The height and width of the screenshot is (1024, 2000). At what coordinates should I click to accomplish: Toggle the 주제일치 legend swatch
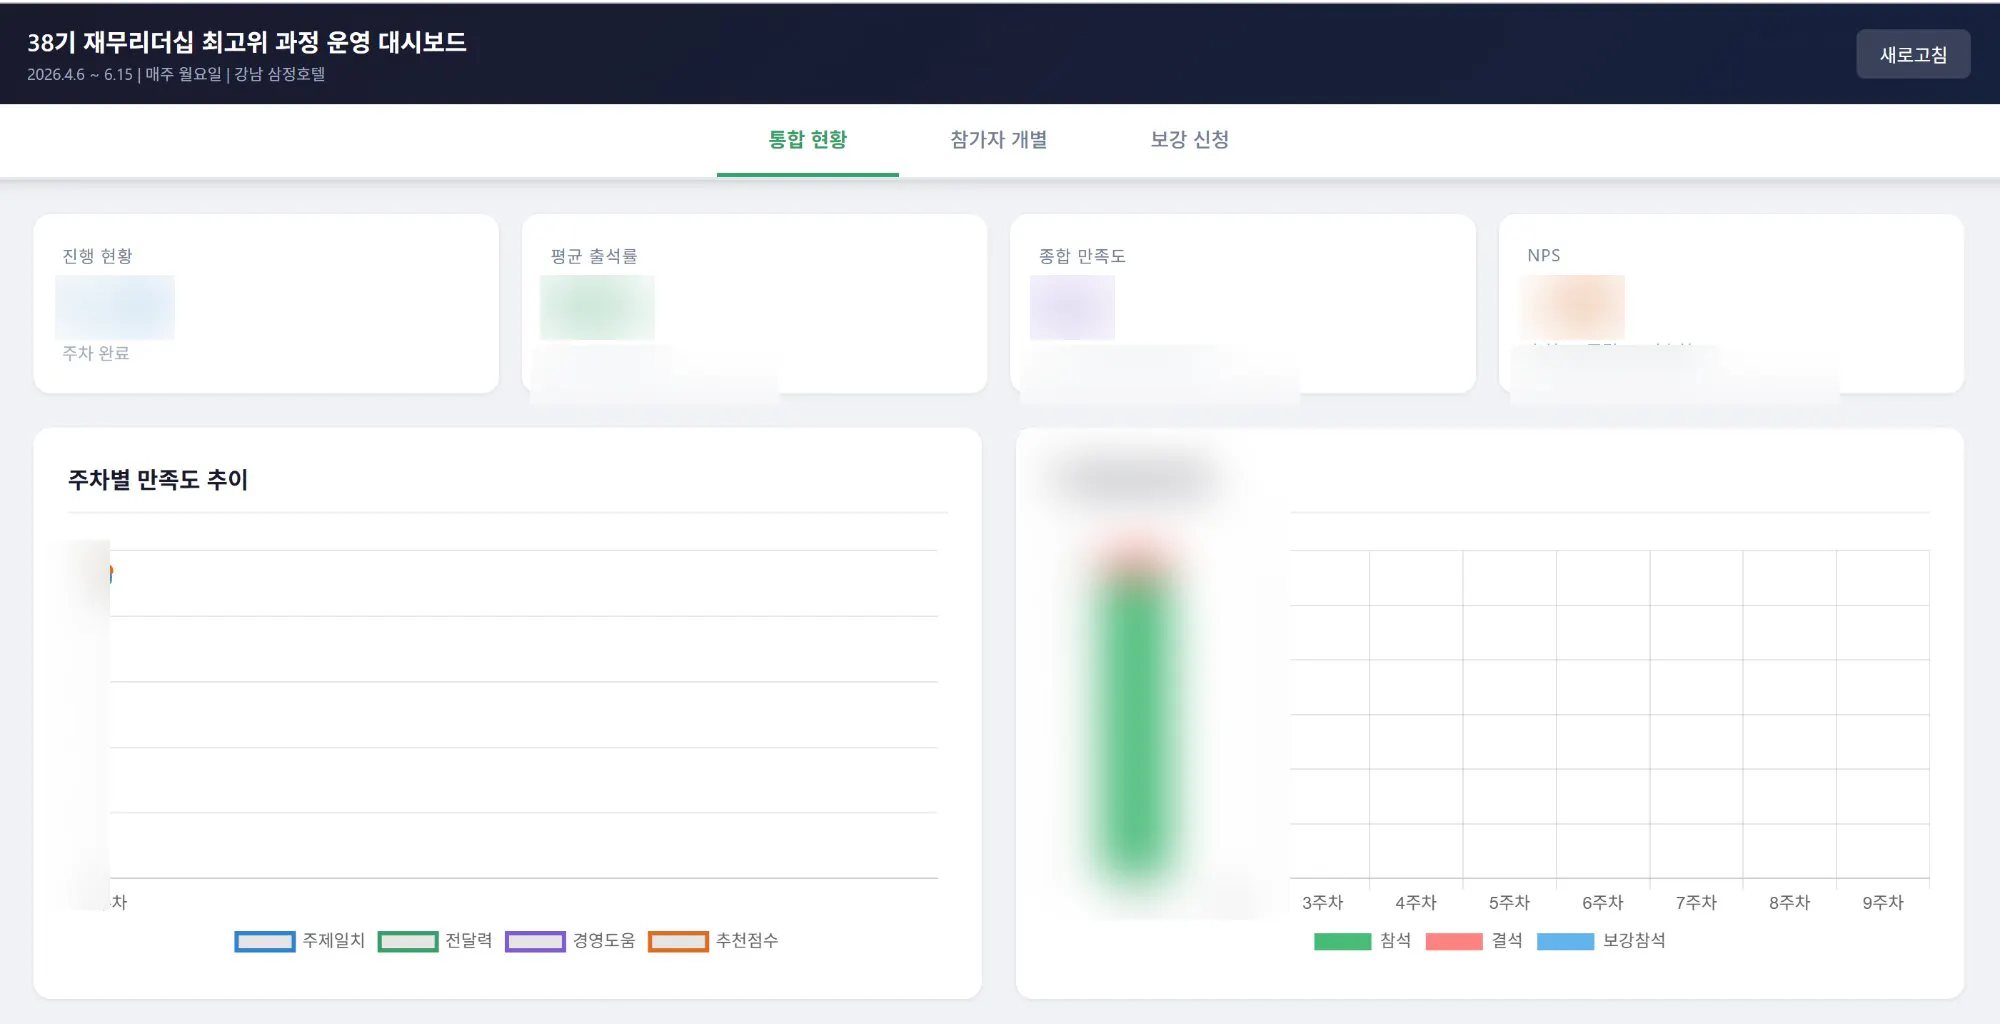(265, 941)
